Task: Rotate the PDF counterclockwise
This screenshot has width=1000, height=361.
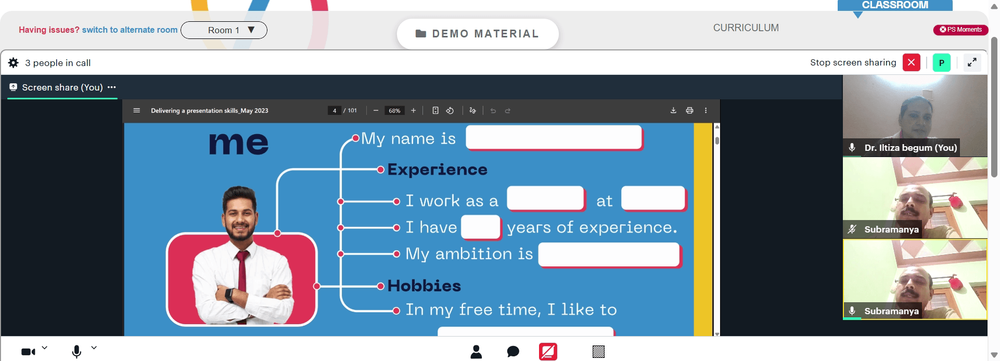Action: click(450, 110)
